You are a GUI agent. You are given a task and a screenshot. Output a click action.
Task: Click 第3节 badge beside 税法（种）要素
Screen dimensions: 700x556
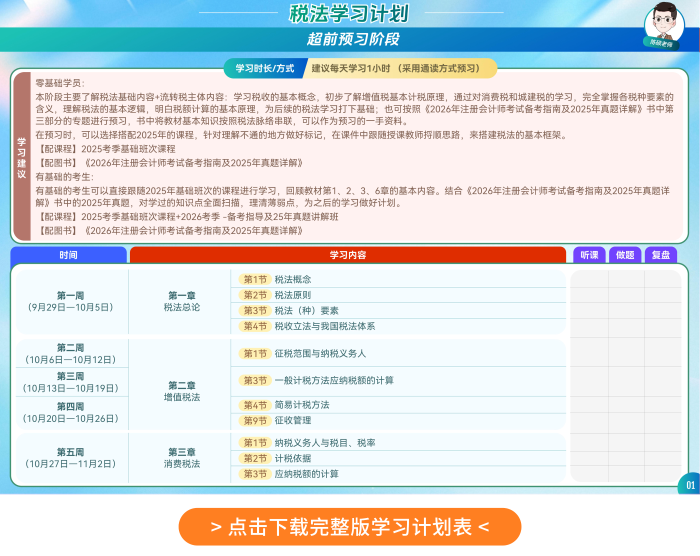(255, 310)
